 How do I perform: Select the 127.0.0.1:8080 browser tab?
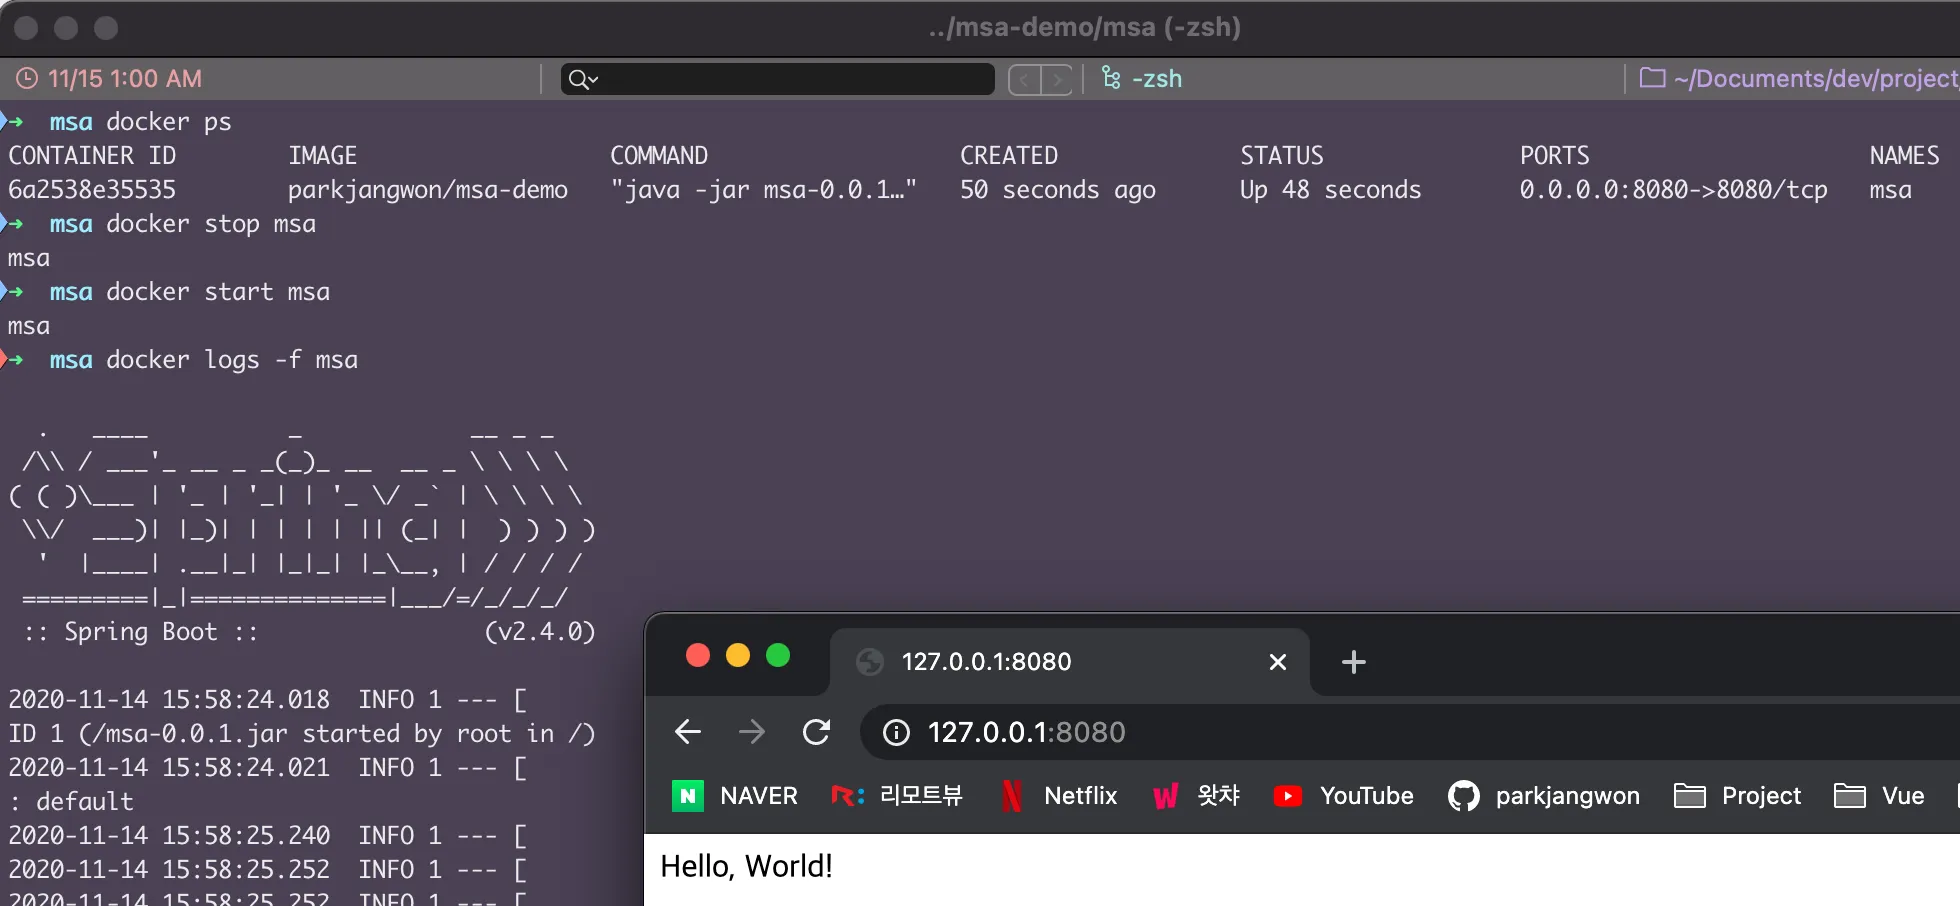1070,661
